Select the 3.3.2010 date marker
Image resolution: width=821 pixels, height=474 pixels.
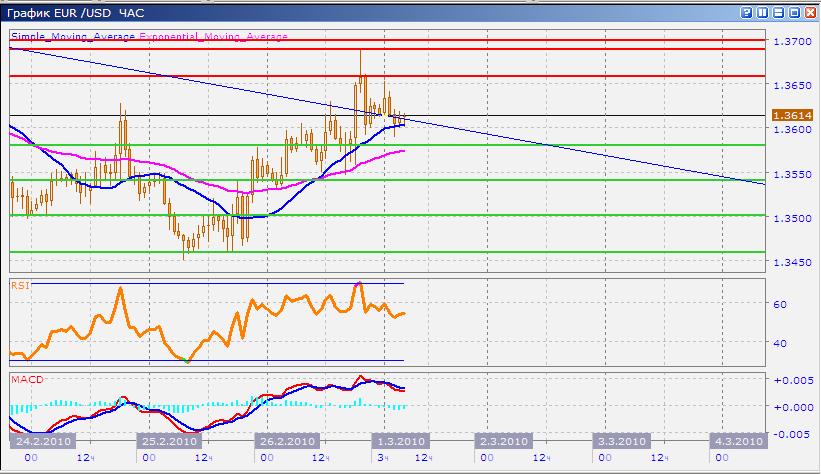pyautogui.click(x=622, y=441)
